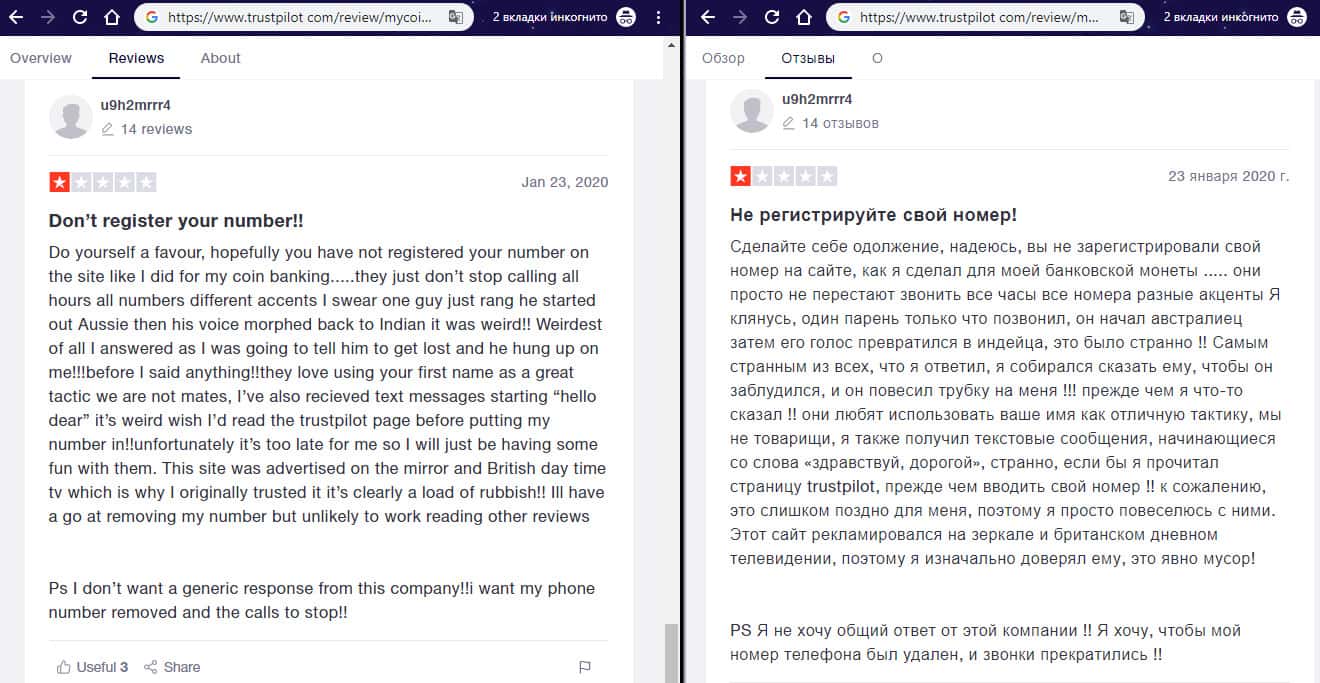Click the u9h2mrrr4 username in right pane
This screenshot has width=1320, height=683.
click(x=817, y=99)
